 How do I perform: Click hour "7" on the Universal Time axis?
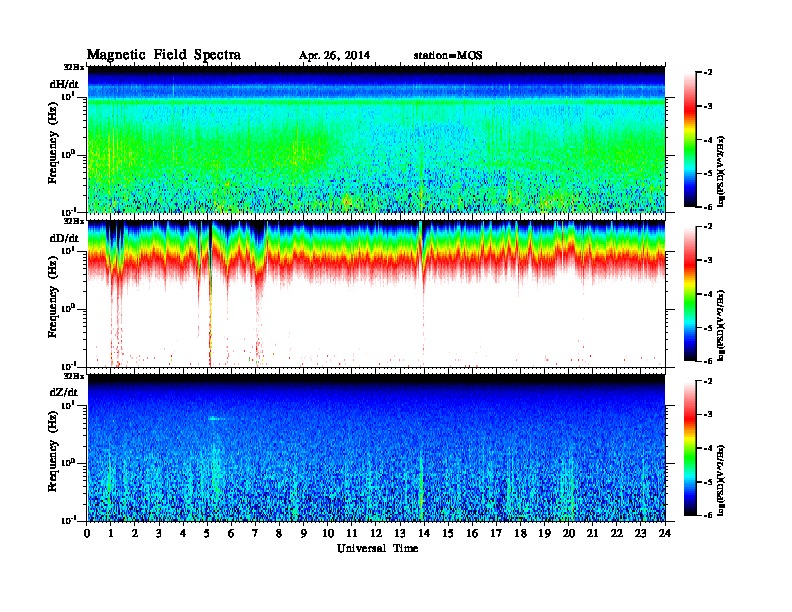coord(255,533)
